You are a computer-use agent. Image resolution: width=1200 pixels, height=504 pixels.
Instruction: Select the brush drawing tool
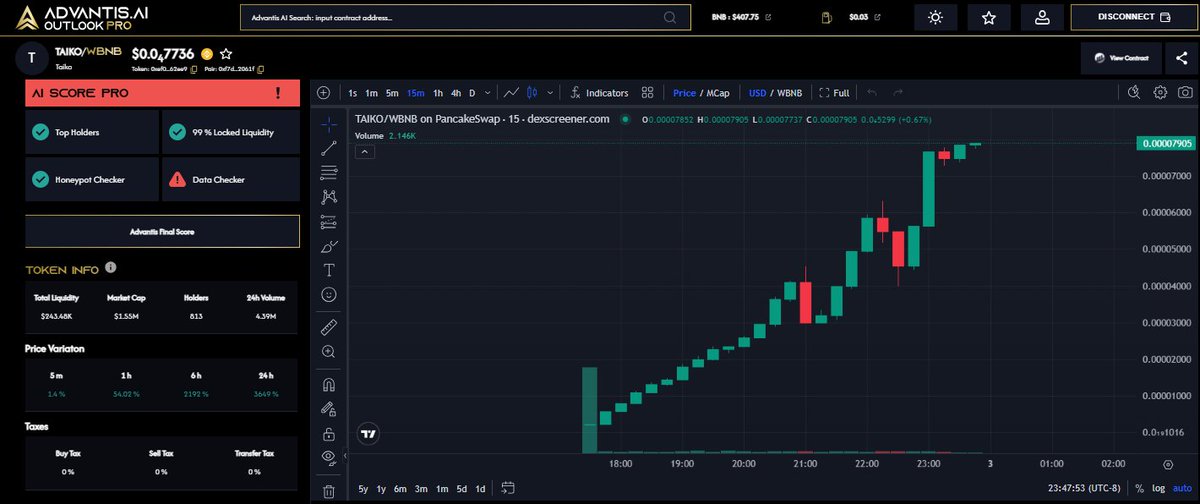[x=329, y=246]
